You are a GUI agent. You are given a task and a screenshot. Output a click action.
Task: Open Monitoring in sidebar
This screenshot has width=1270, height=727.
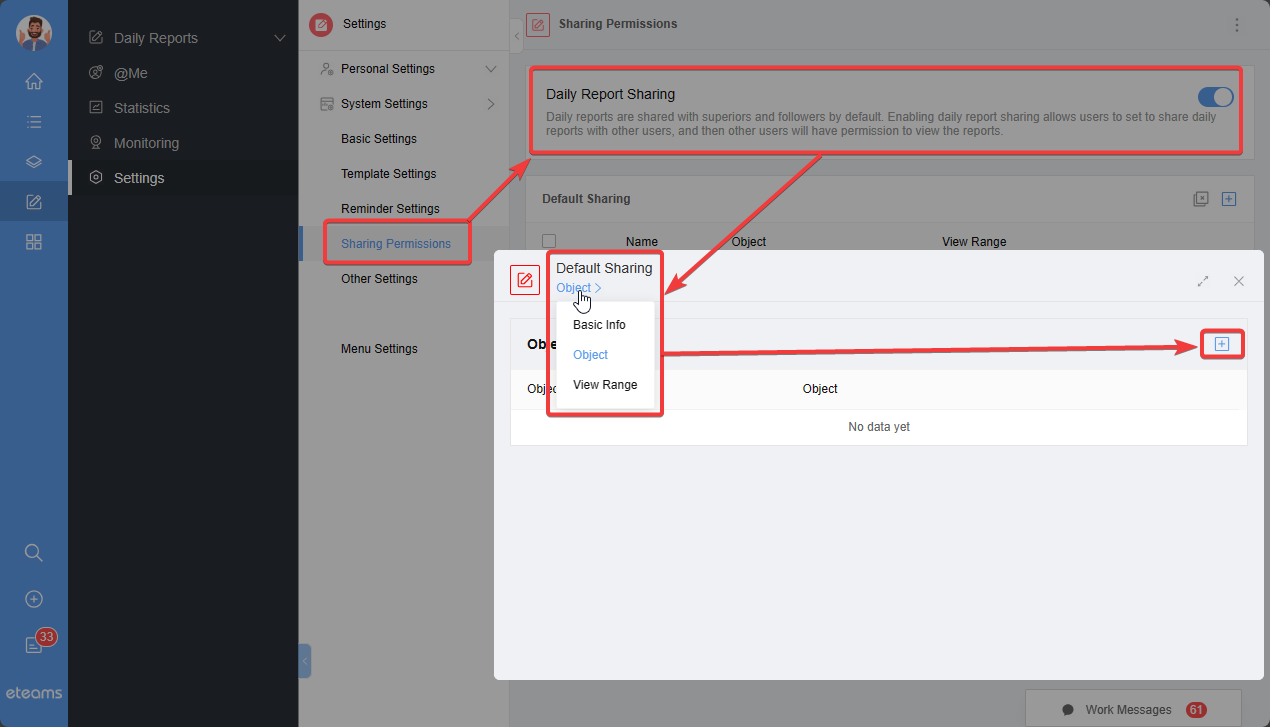pyautogui.click(x=146, y=143)
